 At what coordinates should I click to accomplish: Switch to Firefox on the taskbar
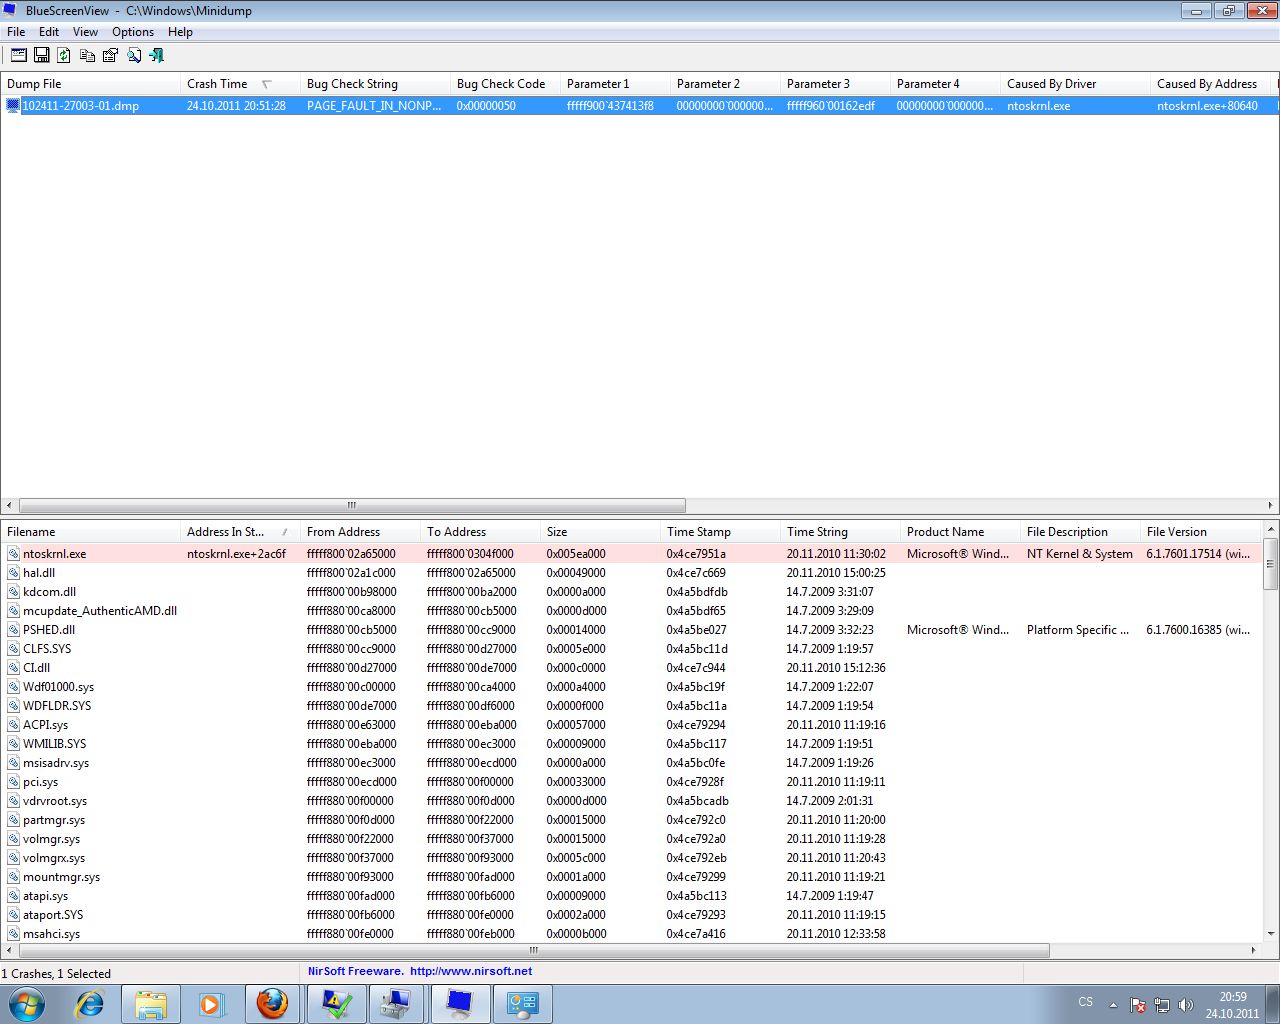[272, 1004]
